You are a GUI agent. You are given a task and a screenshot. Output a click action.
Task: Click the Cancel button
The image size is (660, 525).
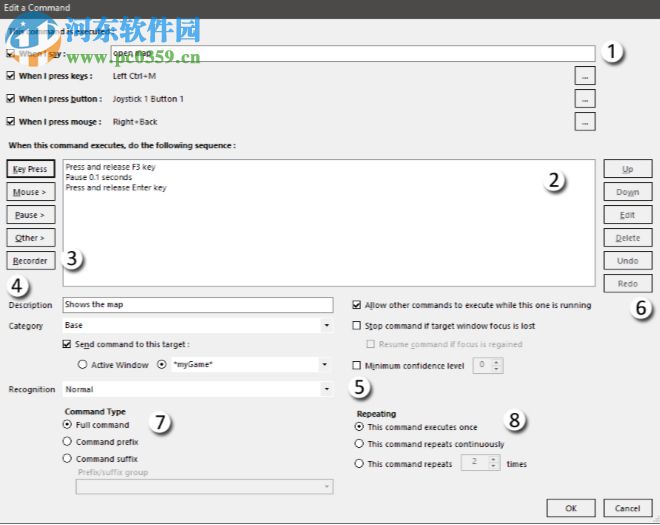coord(628,508)
